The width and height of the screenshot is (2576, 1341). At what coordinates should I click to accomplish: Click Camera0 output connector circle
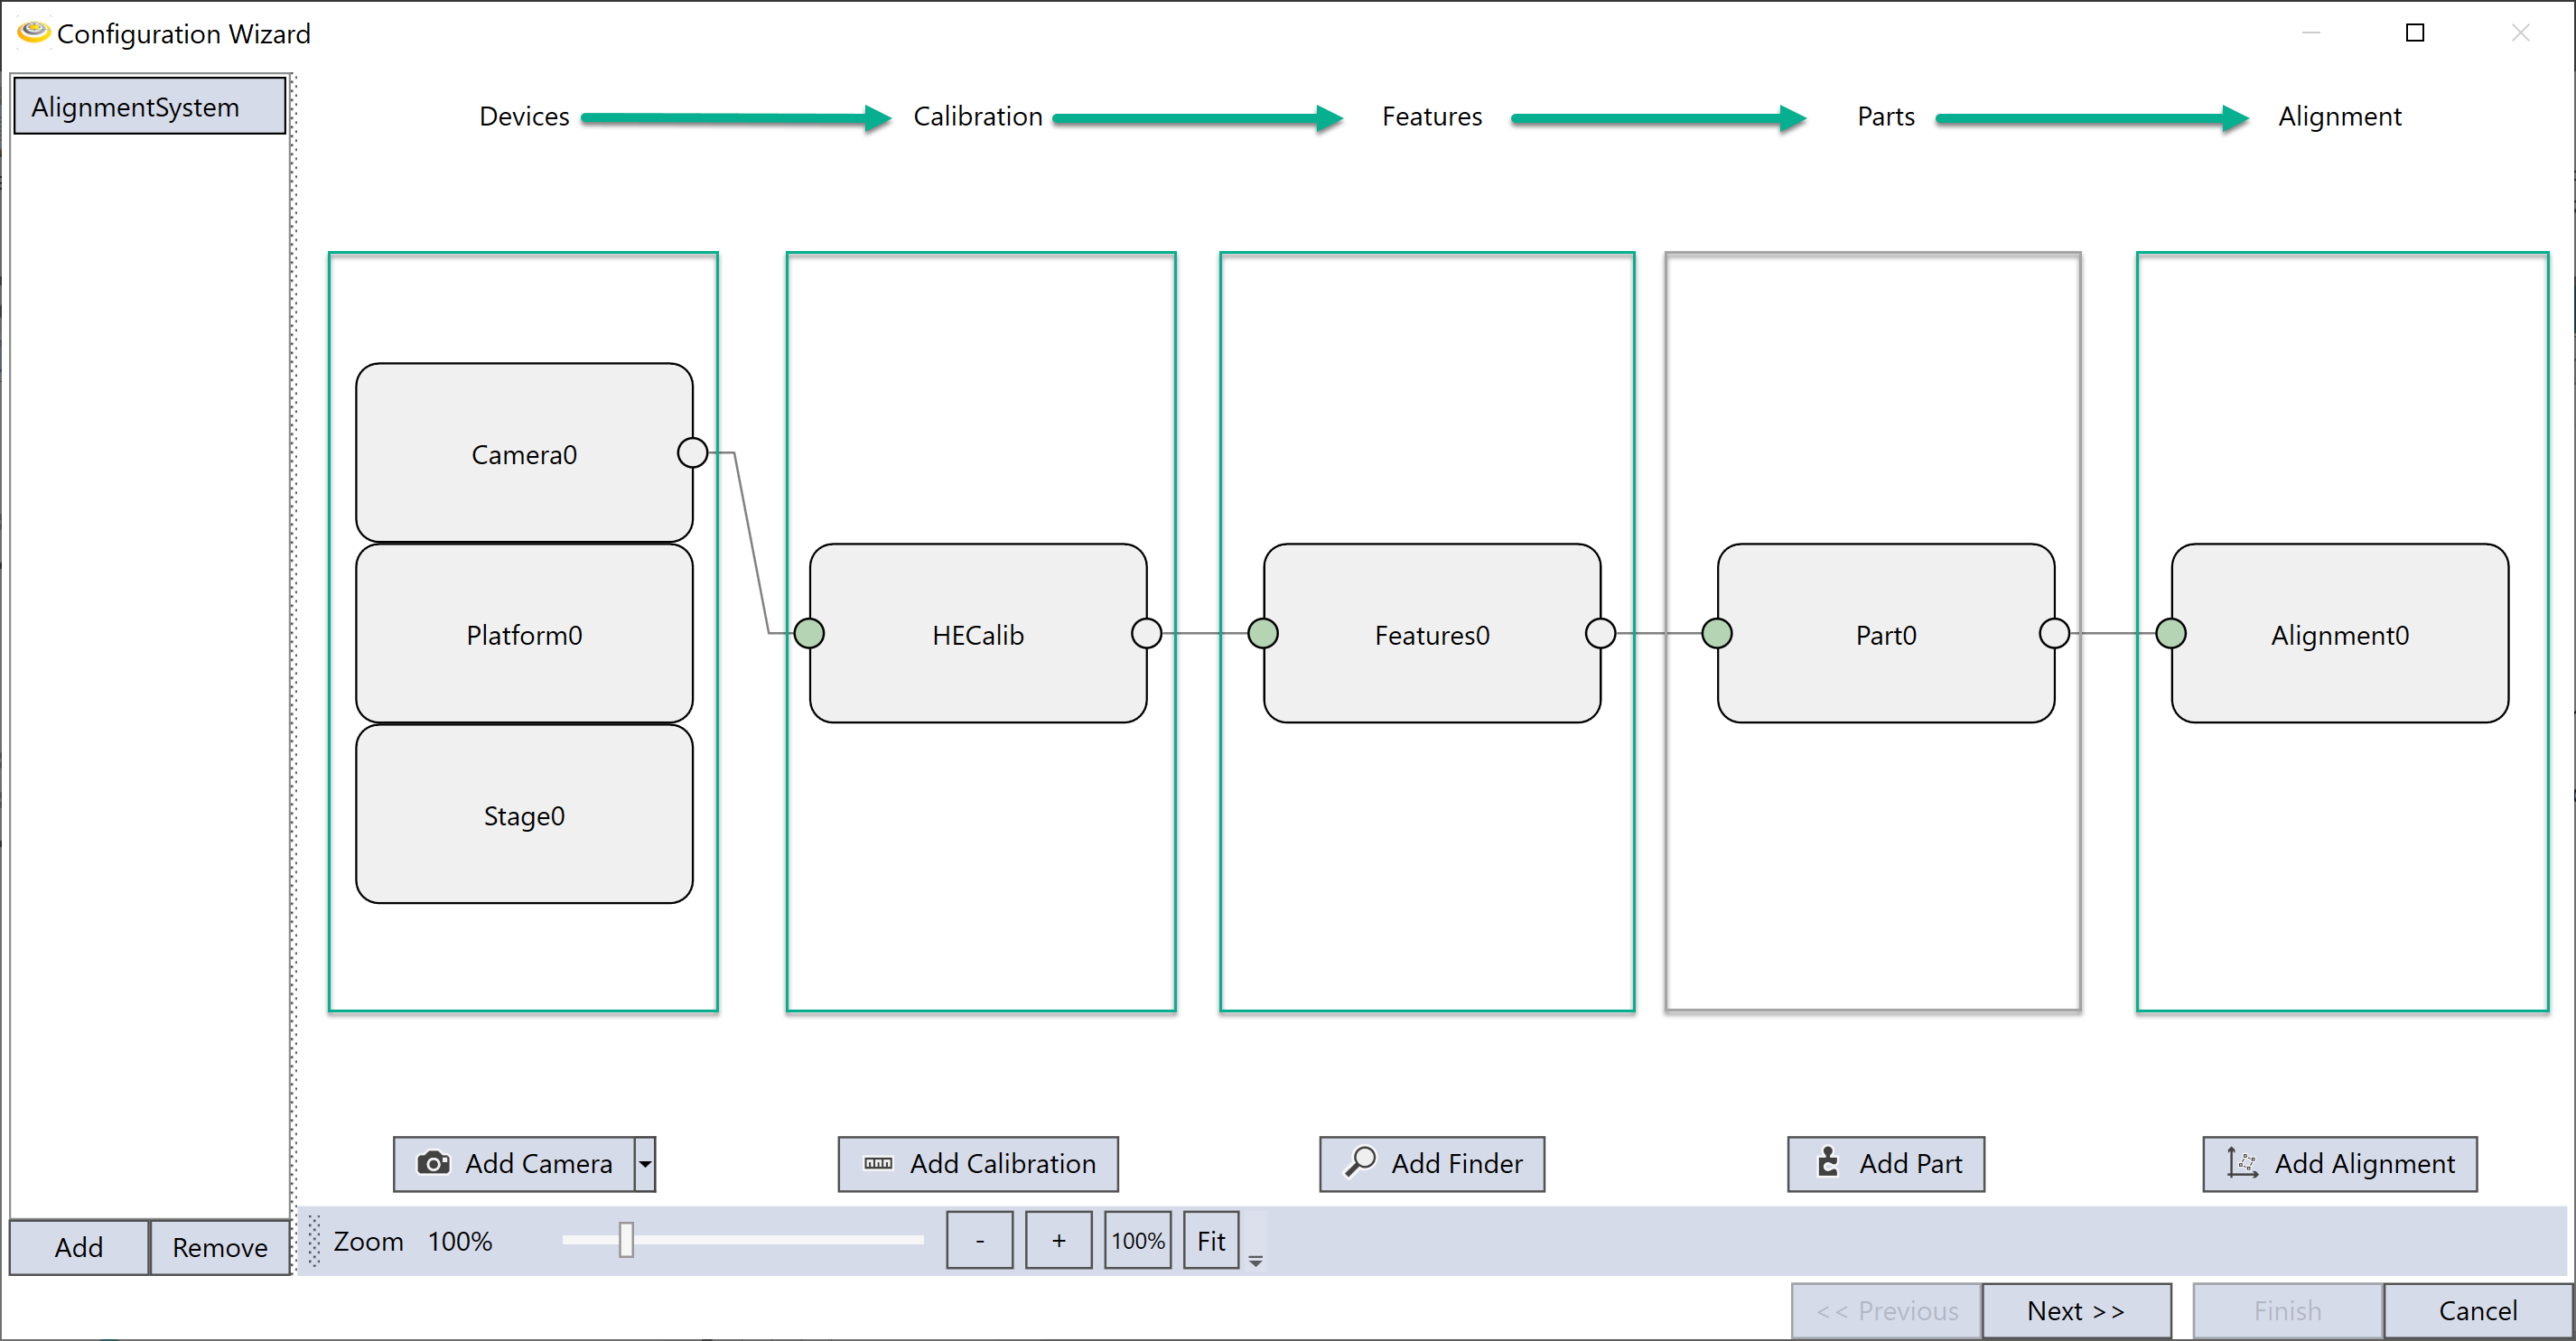pos(692,453)
